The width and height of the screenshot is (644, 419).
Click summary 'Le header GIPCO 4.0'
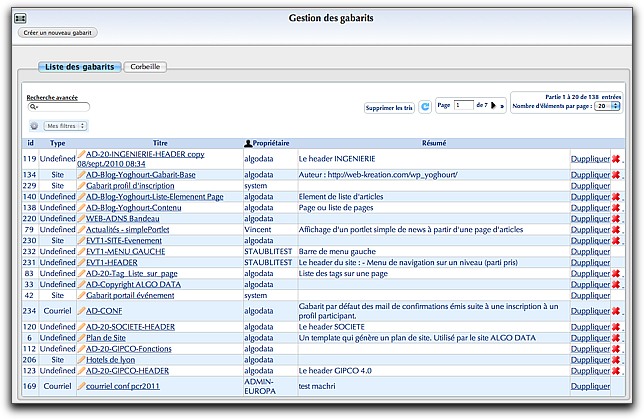tap(335, 371)
